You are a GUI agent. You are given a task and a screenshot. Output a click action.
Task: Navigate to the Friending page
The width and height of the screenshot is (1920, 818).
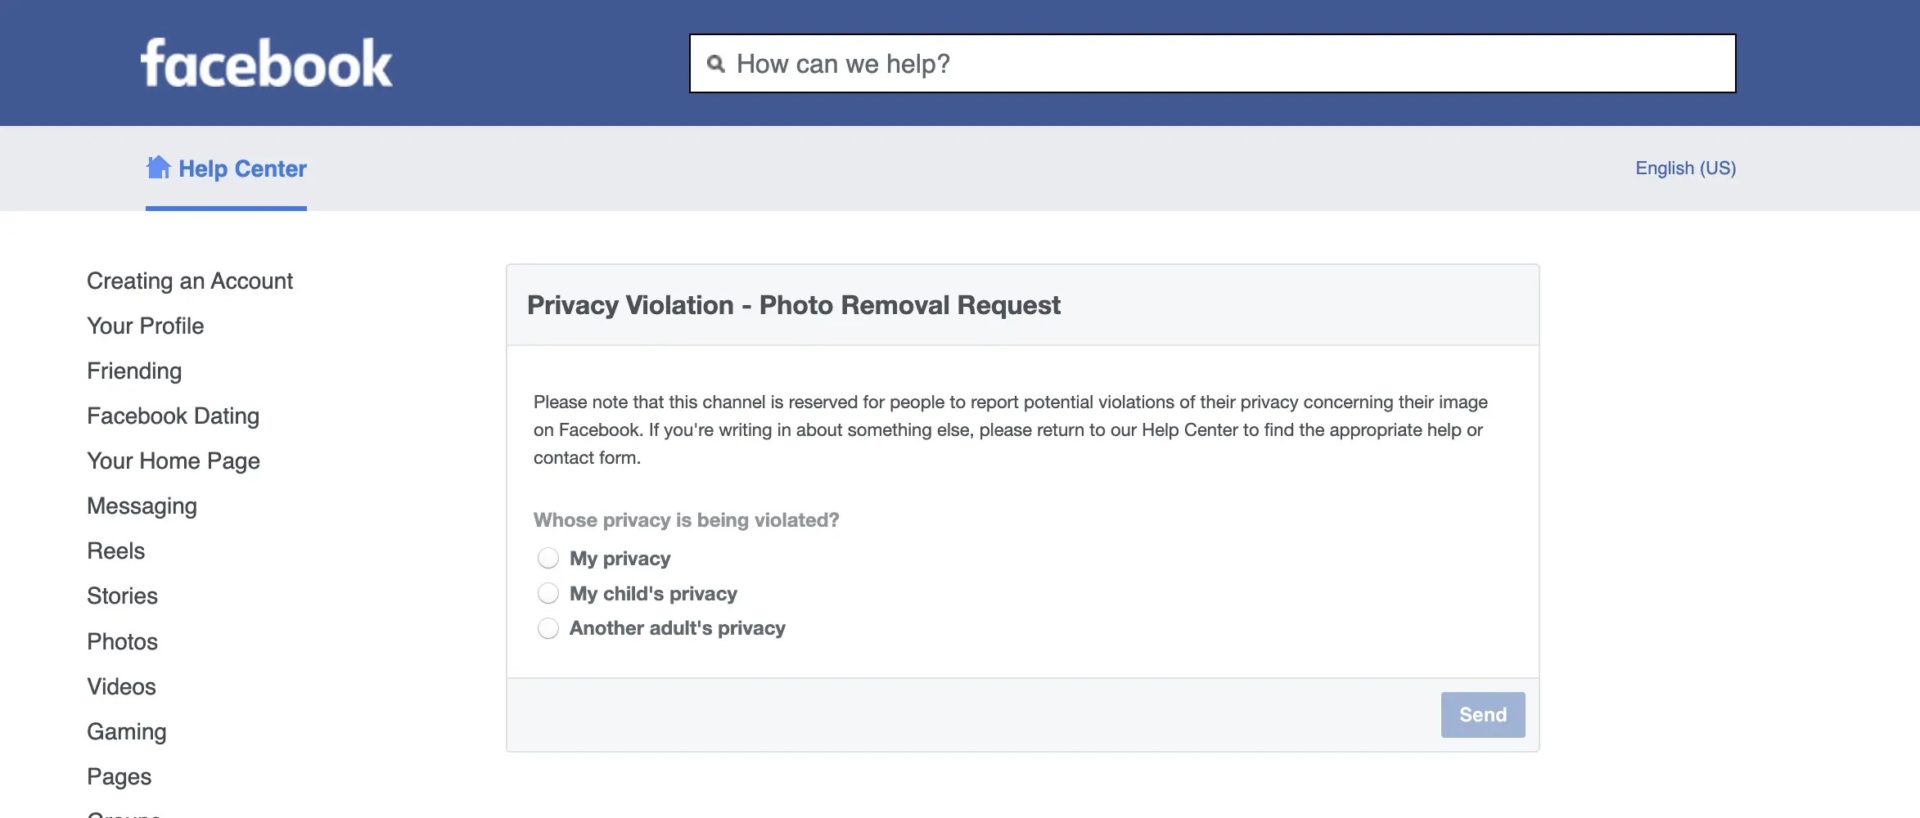coord(134,371)
